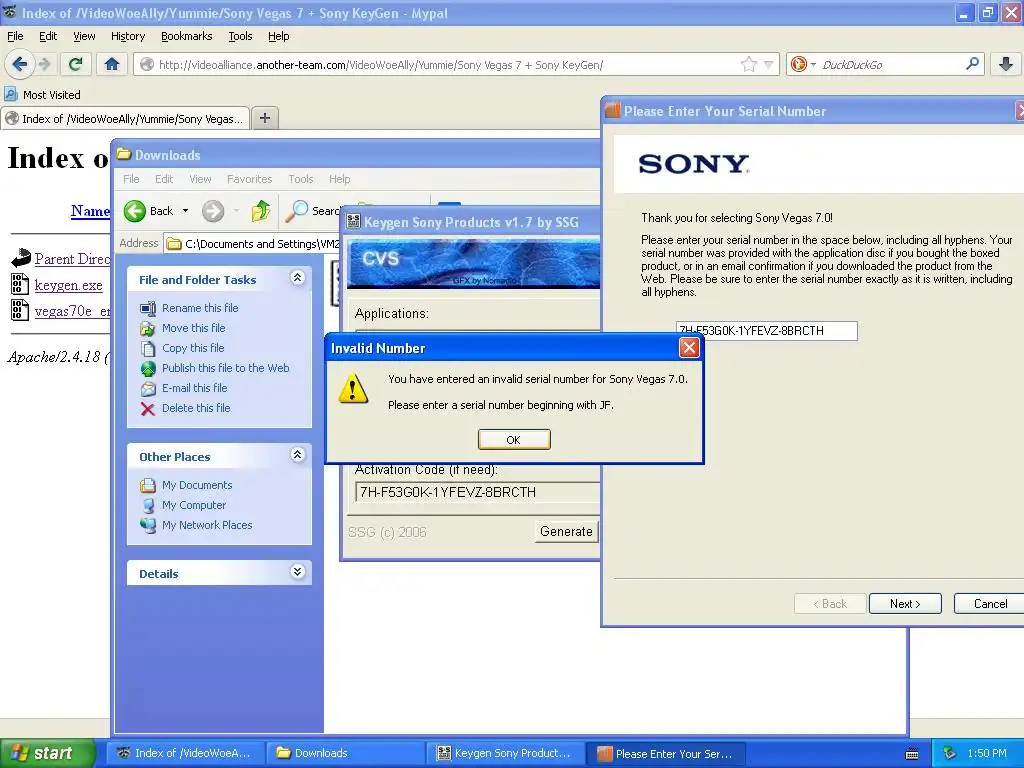The width and height of the screenshot is (1024, 768).
Task: Click Next in the Sony serial dialog
Action: tap(905, 604)
